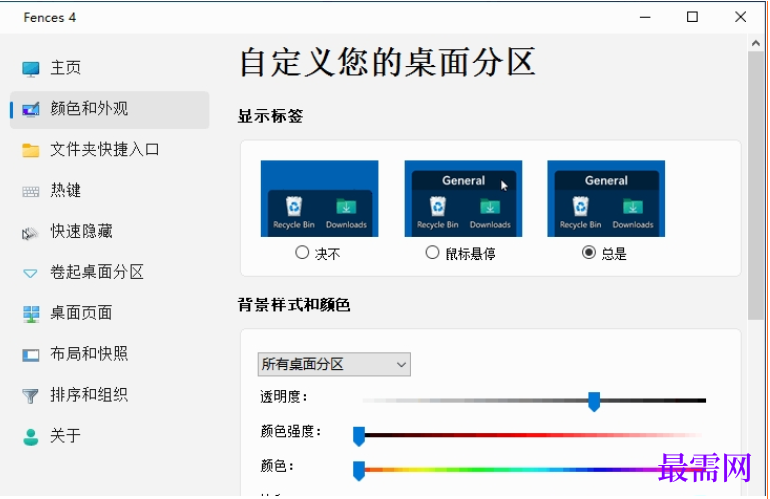Open 排序和组织 settings
Viewport: 770px width, 499px height.
[x=110, y=395]
